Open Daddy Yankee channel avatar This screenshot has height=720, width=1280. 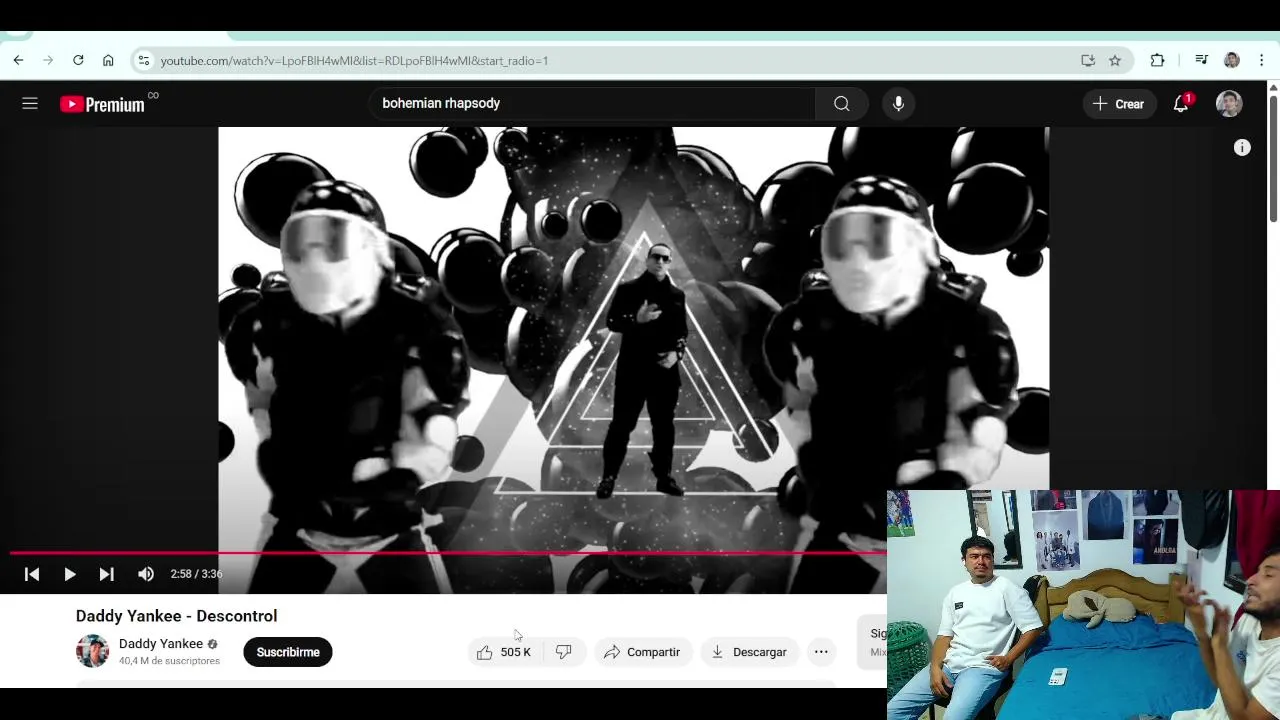[x=92, y=651]
